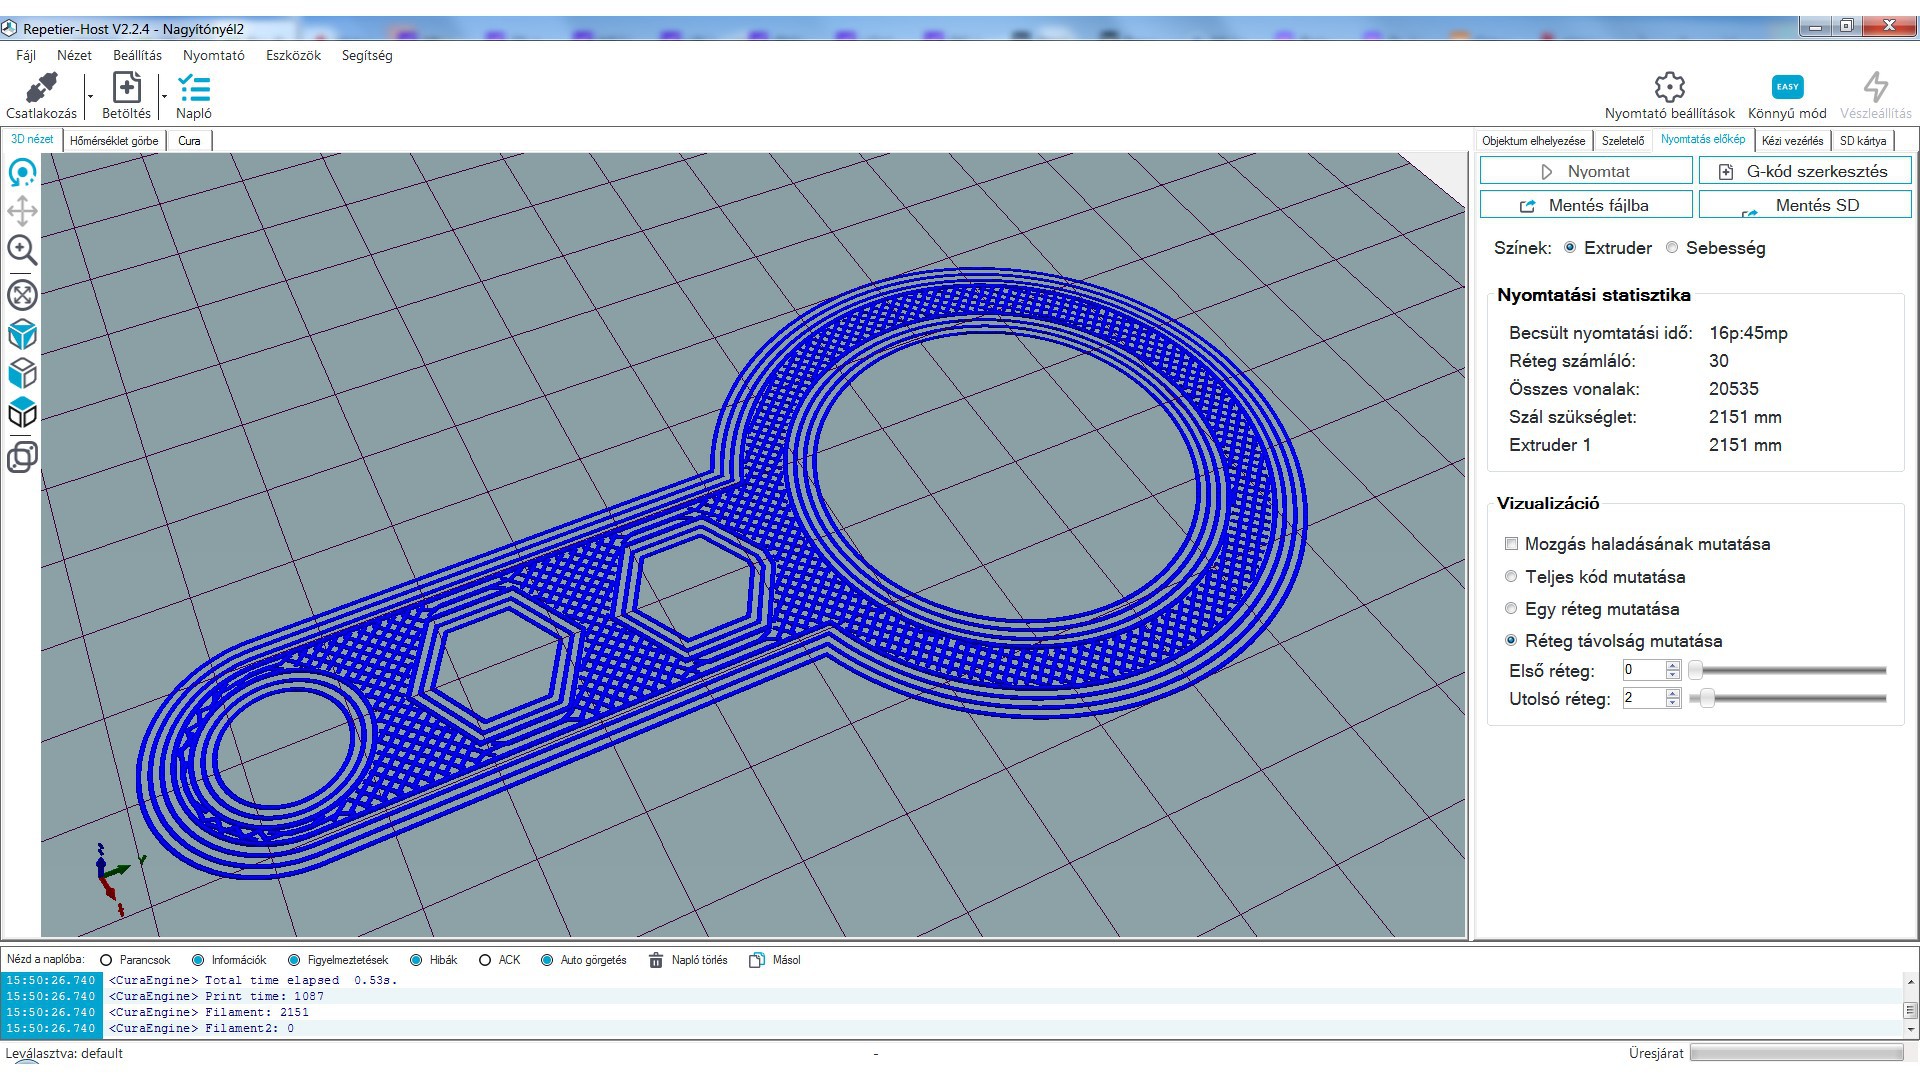The height and width of the screenshot is (1080, 1920).
Task: Open the Napló log list icon
Action: (194, 88)
